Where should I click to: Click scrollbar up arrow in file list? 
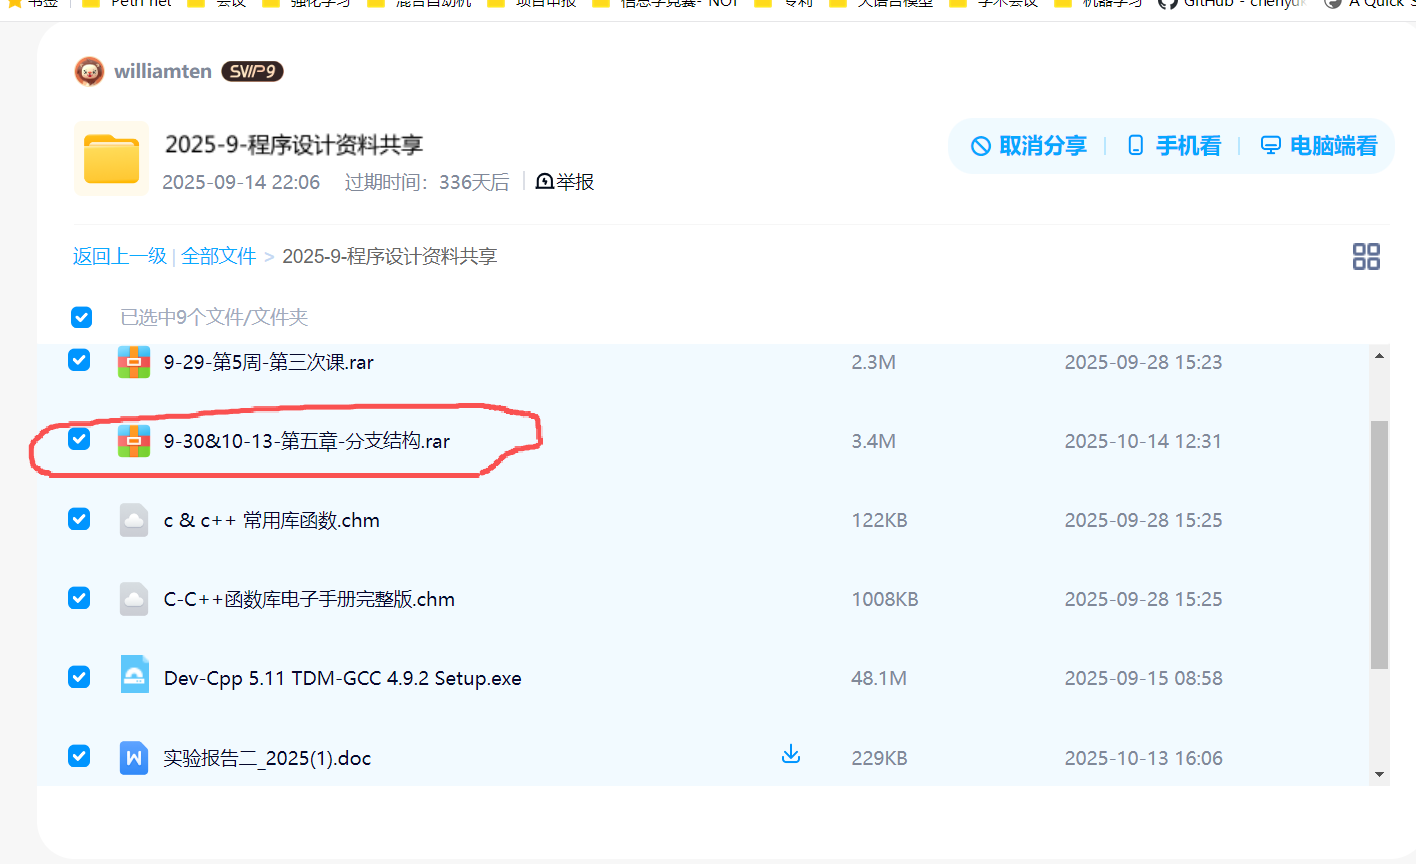(1379, 356)
